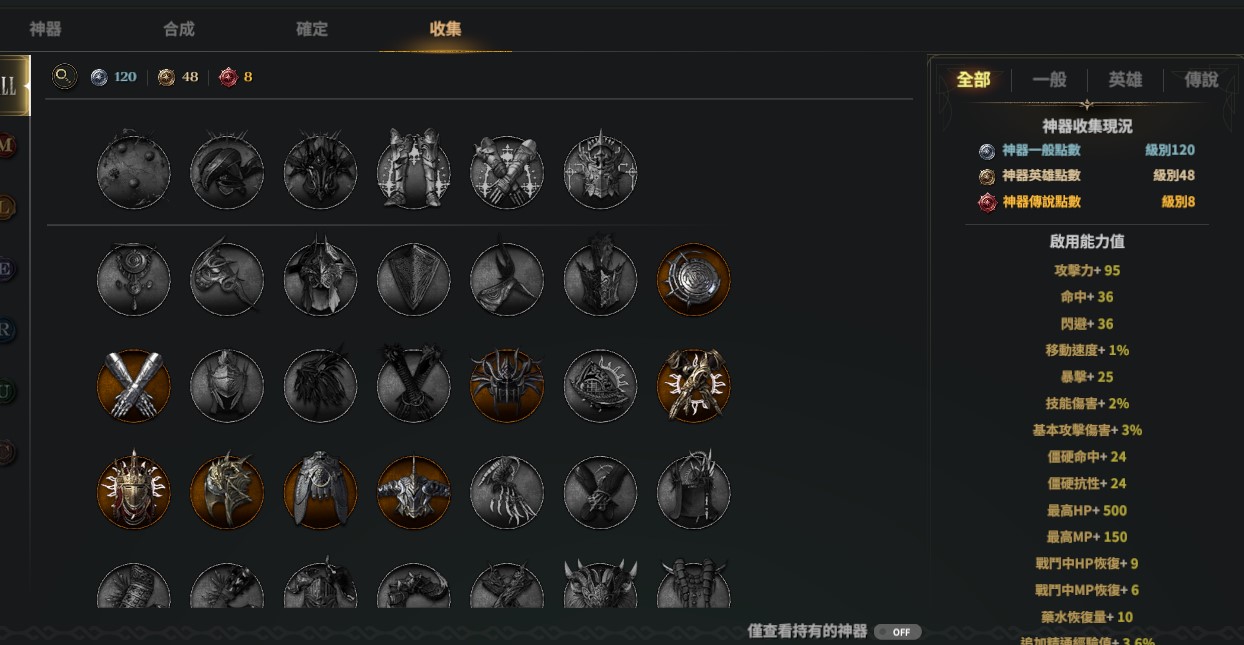Image resolution: width=1244 pixels, height=645 pixels.
Task: Choose the horned dark helmet artifact
Action: (x=414, y=493)
